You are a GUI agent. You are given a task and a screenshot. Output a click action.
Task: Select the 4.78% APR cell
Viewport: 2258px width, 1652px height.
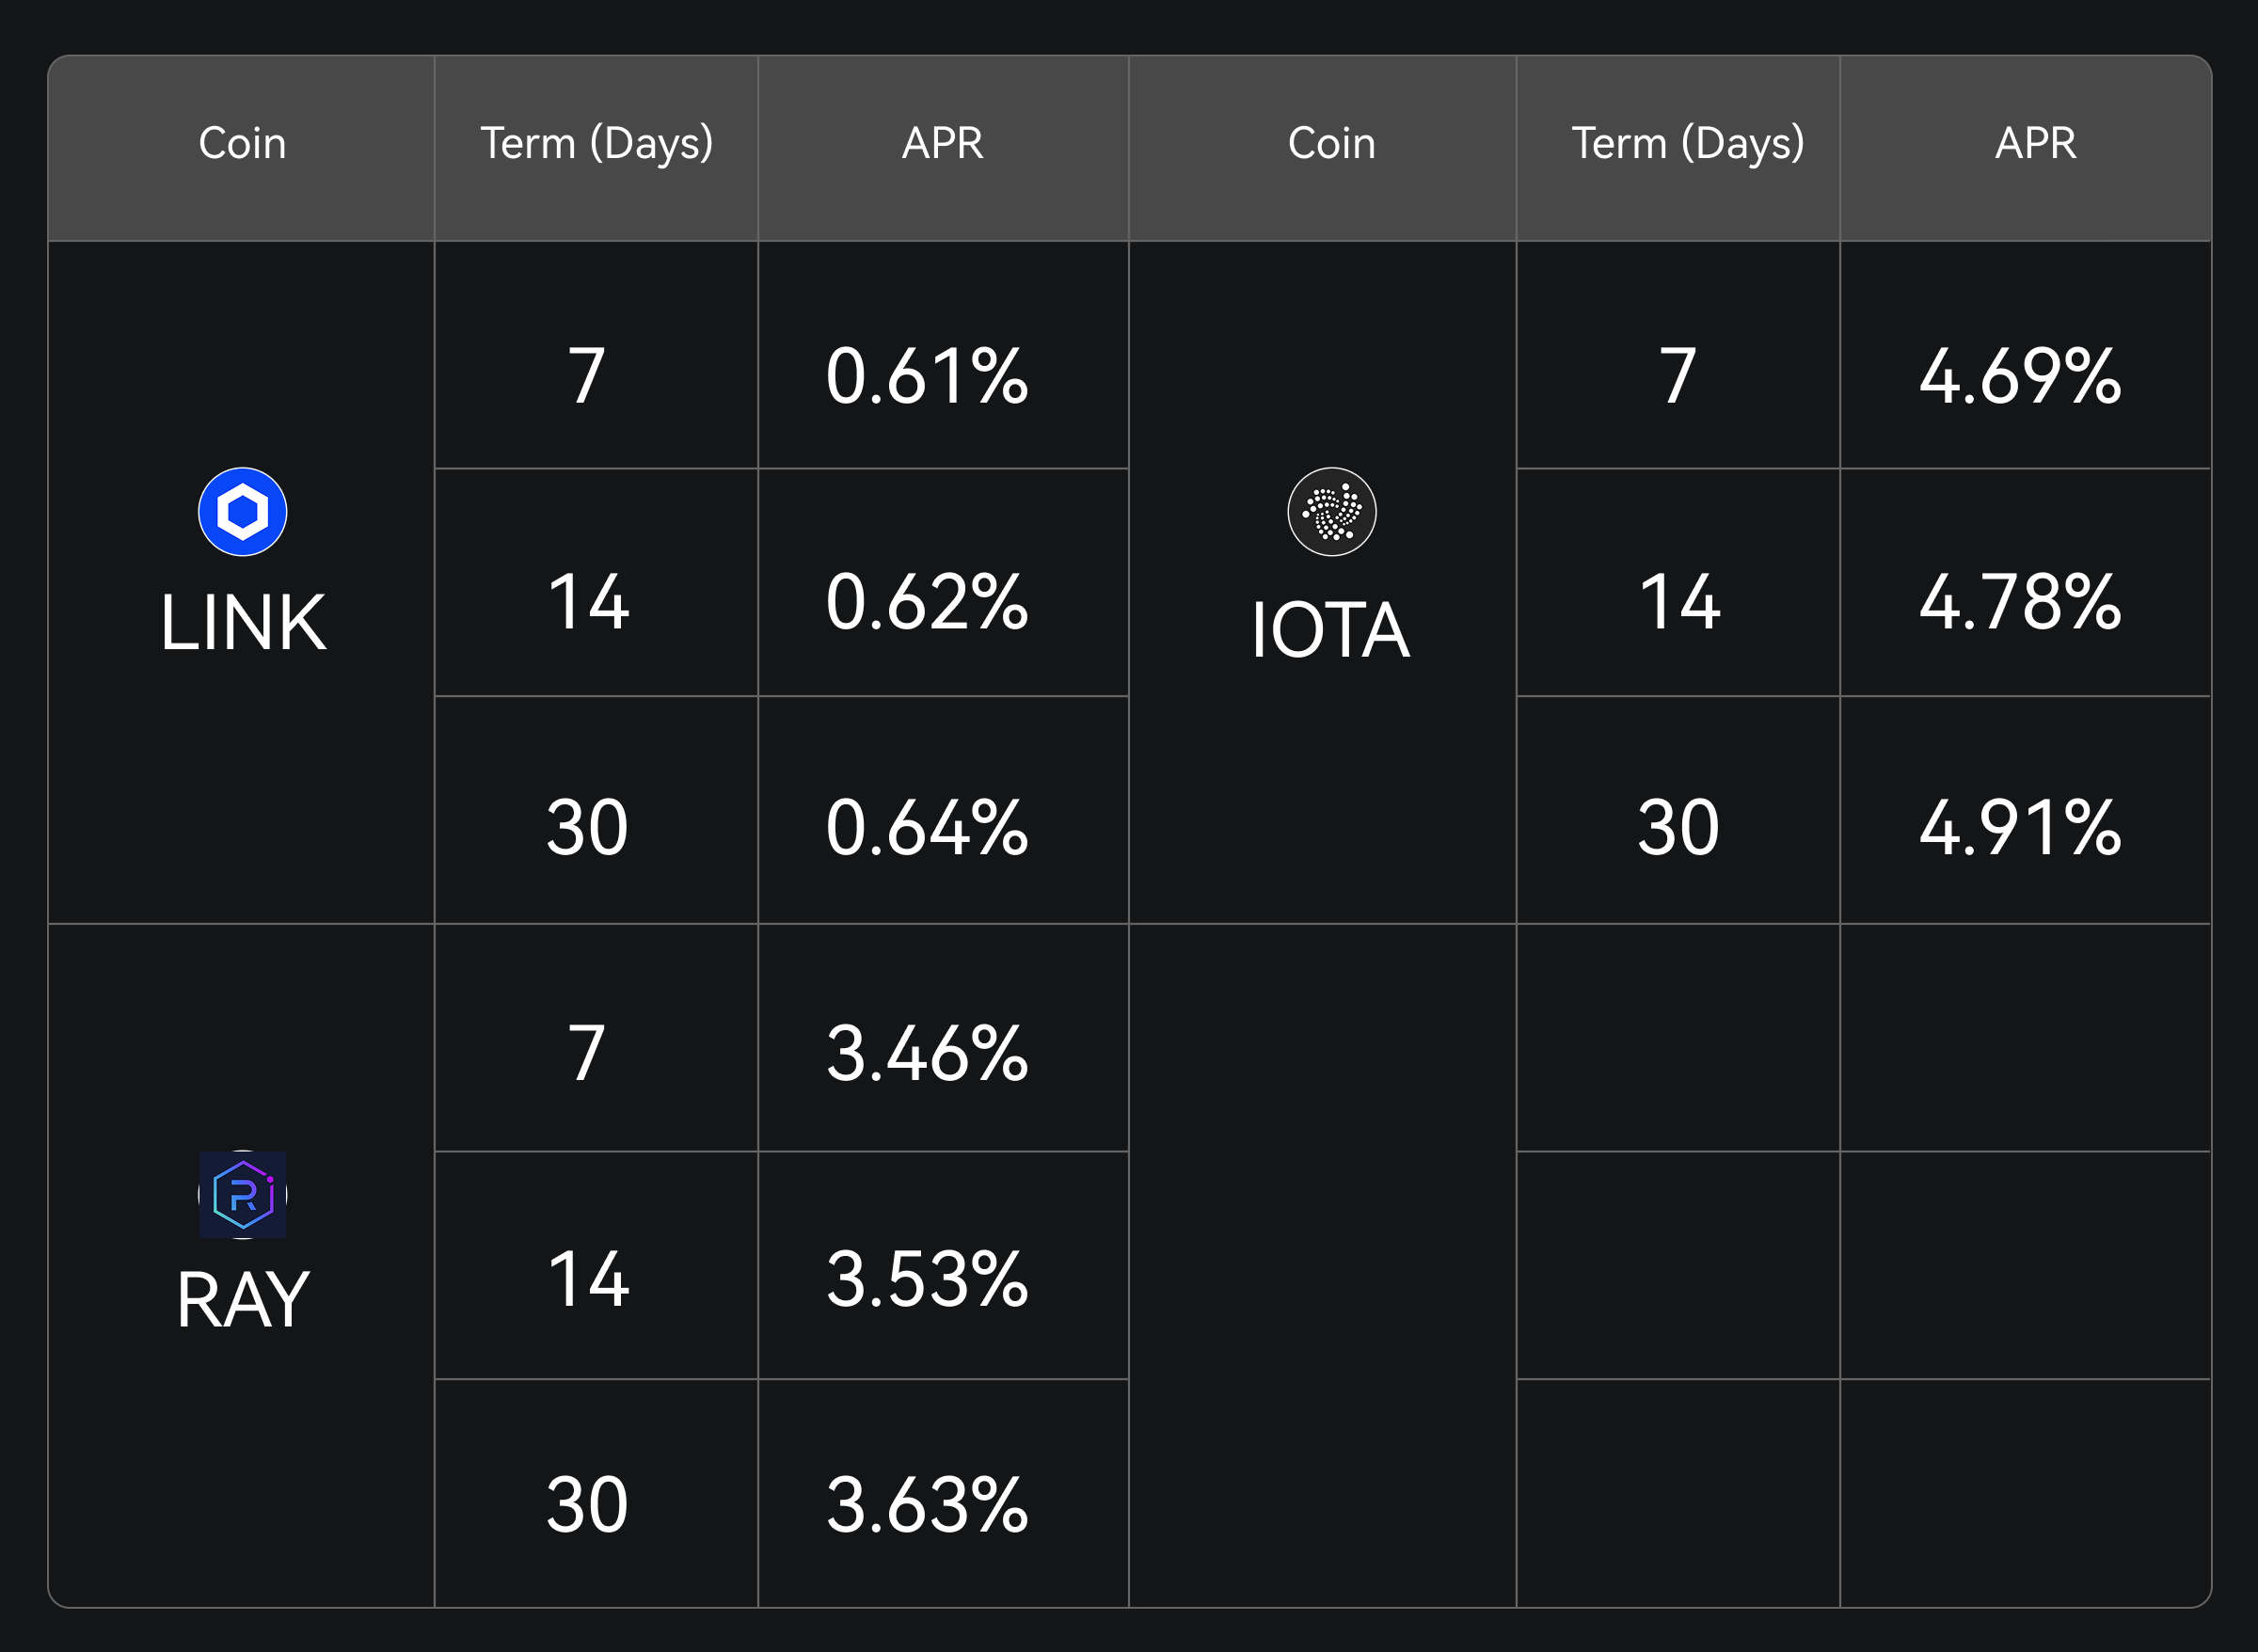coord(2020,602)
